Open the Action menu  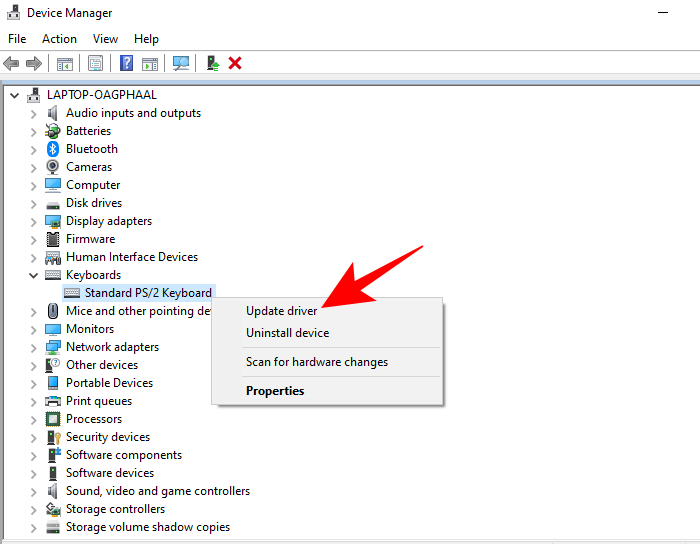59,39
